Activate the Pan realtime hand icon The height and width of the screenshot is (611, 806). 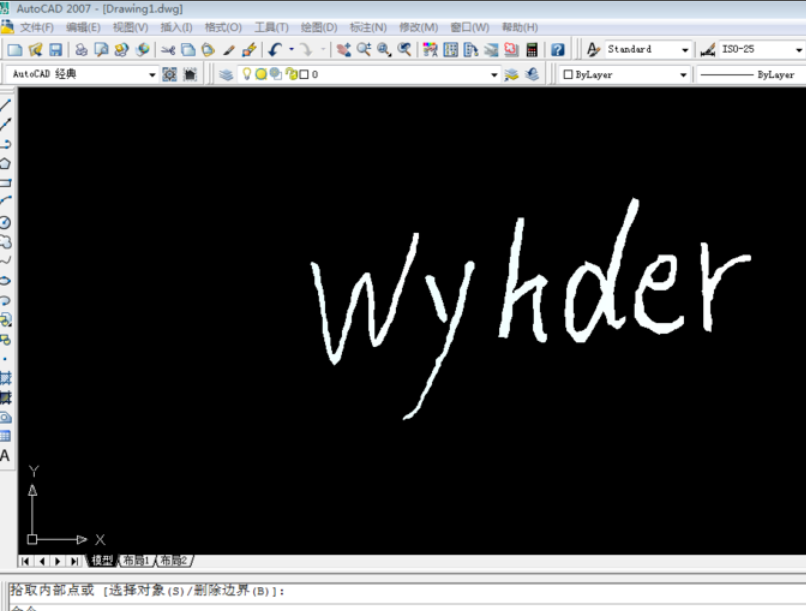344,50
